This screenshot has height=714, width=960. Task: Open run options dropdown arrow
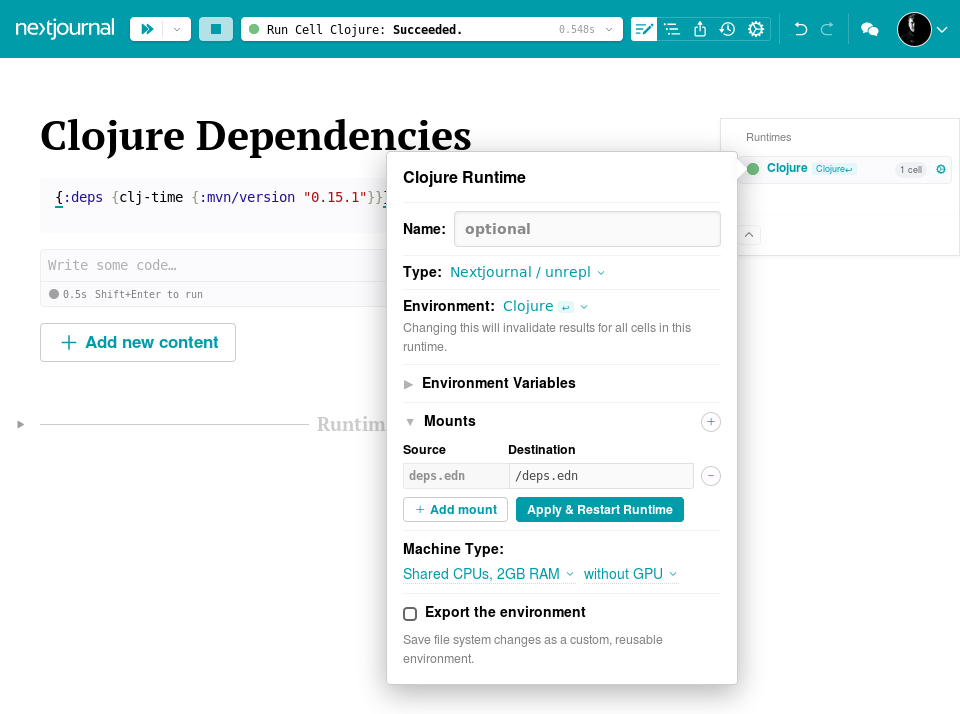pyautogui.click(x=177, y=29)
